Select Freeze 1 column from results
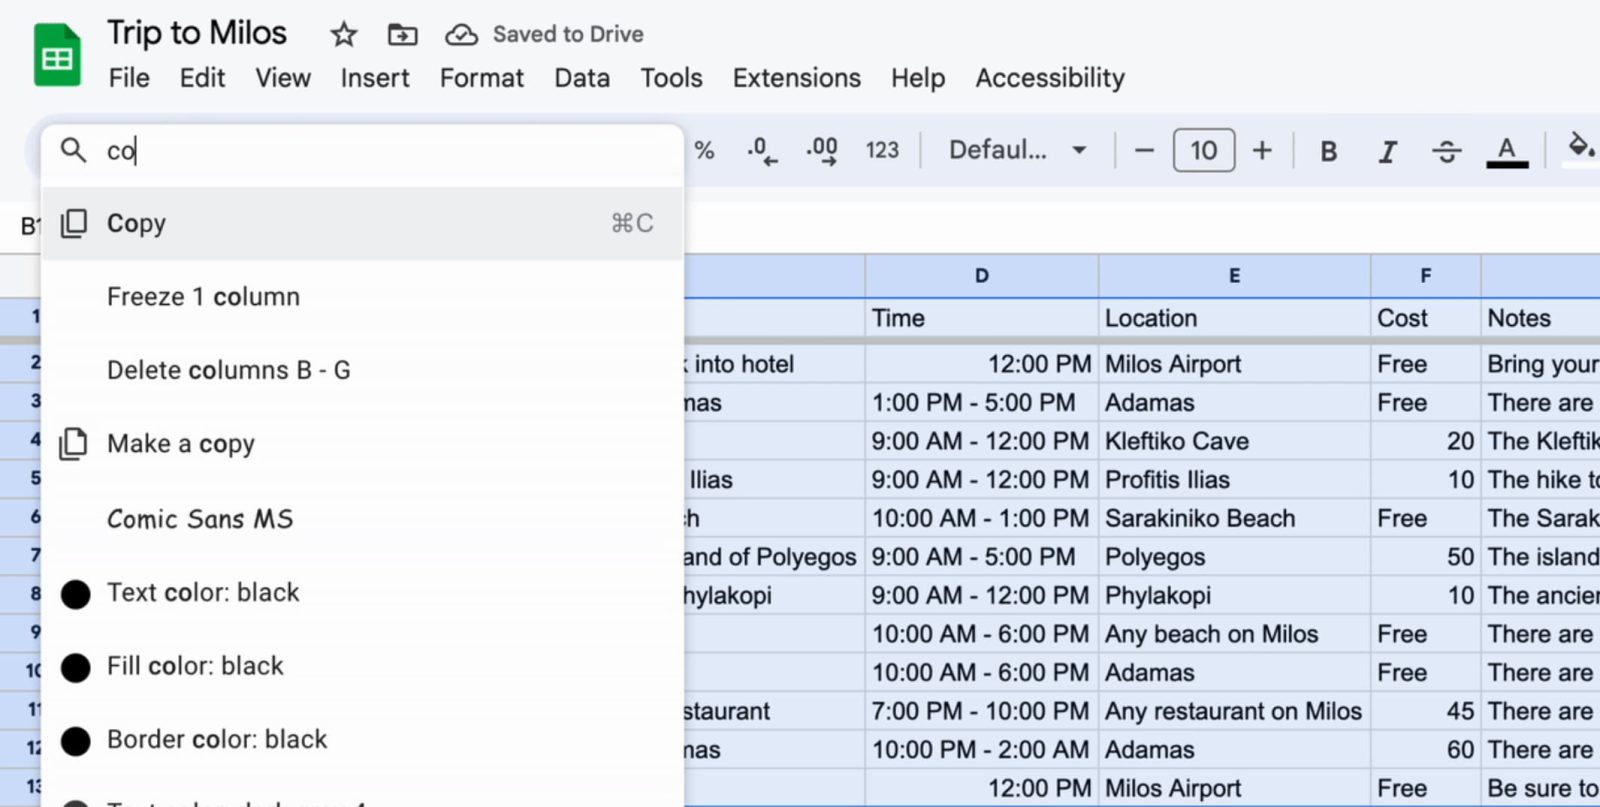The width and height of the screenshot is (1600, 807). point(203,297)
